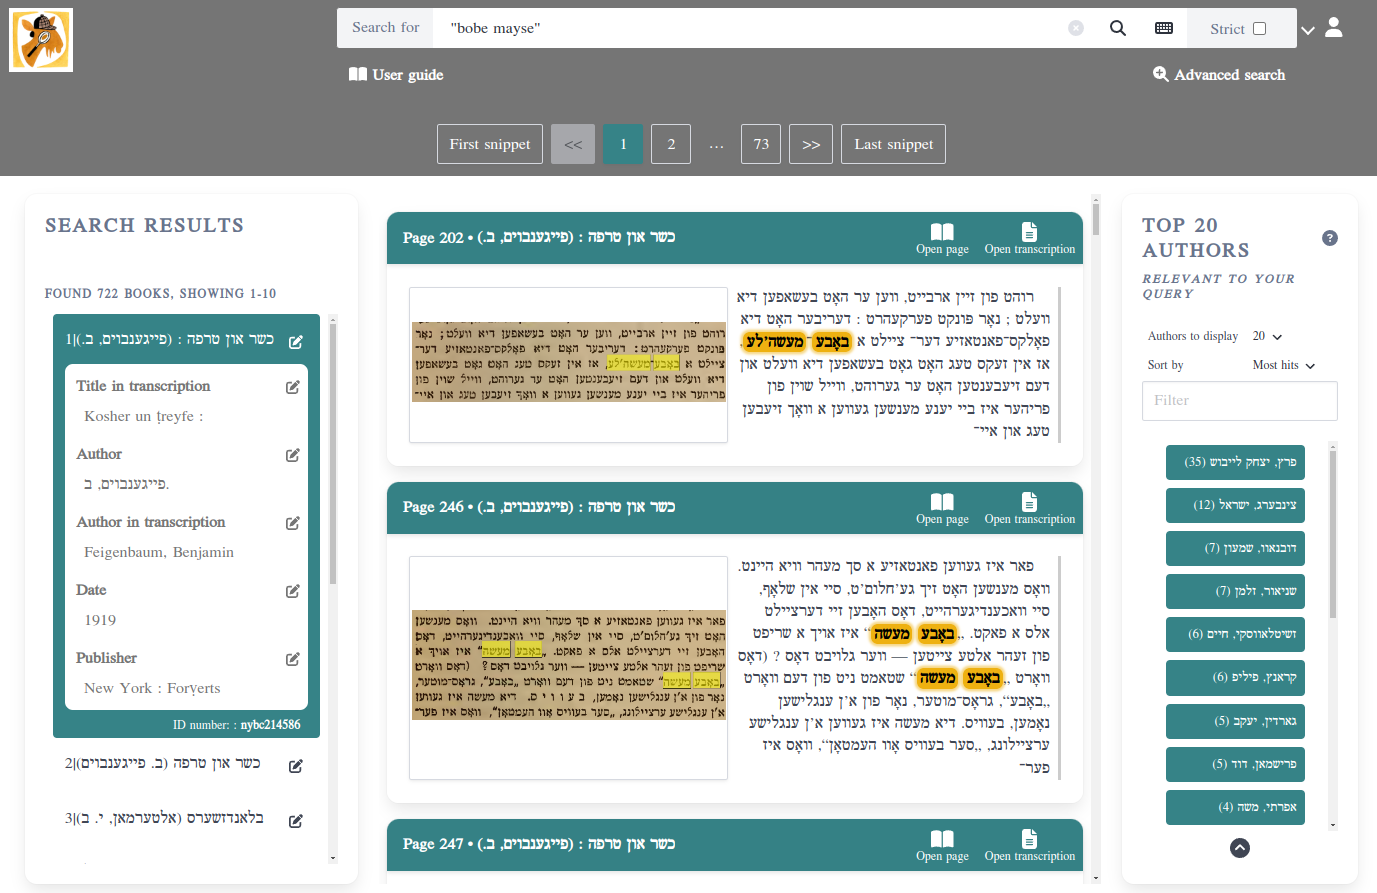
Task: Change the Sort by Most hits dropdown
Action: point(1284,366)
